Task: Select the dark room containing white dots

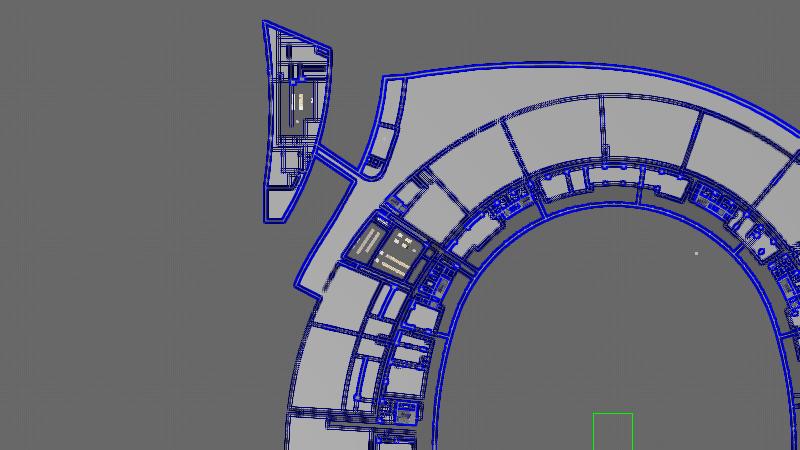Action: click(400, 251)
